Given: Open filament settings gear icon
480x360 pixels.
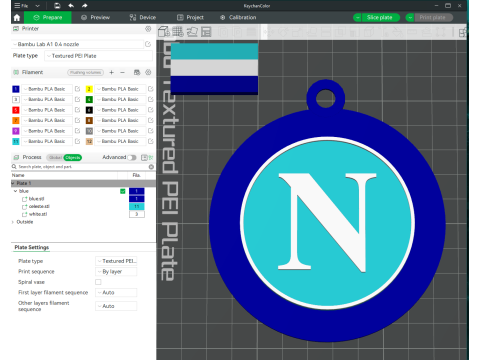Looking at the screenshot, I should pos(148,72).
